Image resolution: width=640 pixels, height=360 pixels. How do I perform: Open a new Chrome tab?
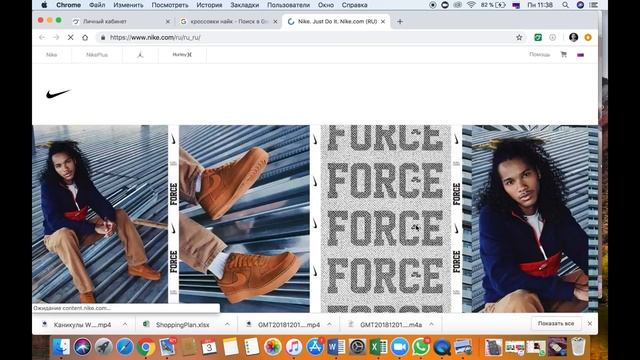pyautogui.click(x=400, y=22)
